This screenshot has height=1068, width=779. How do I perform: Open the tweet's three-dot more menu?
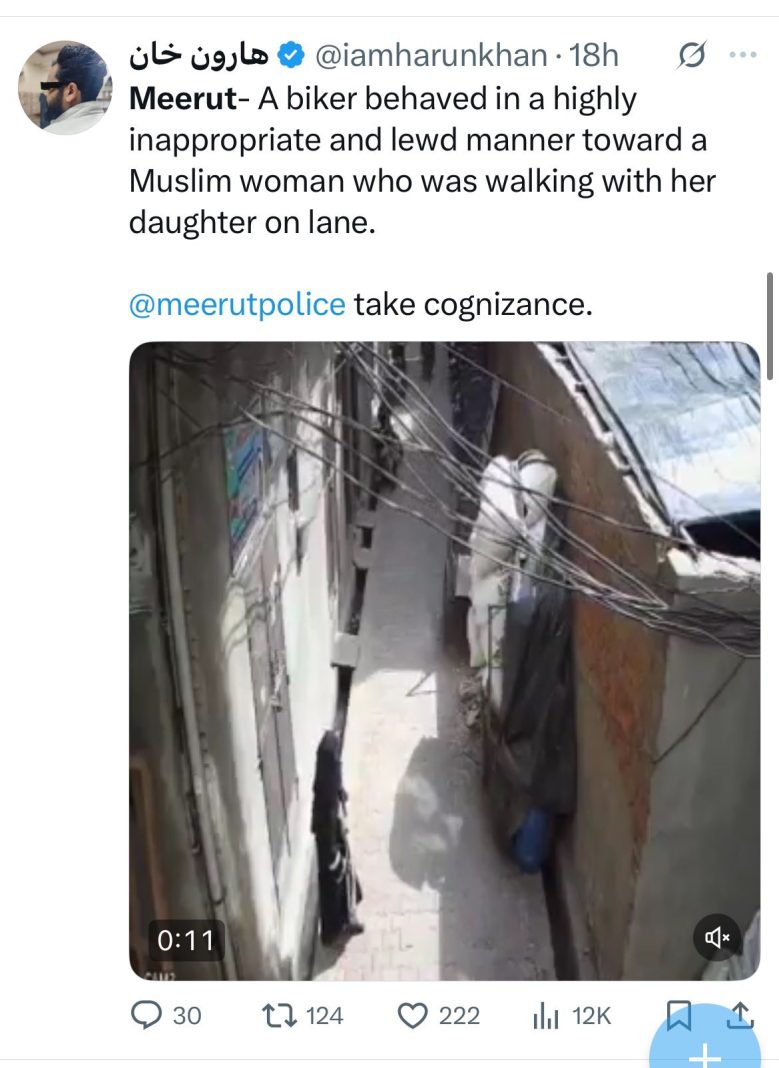(743, 56)
